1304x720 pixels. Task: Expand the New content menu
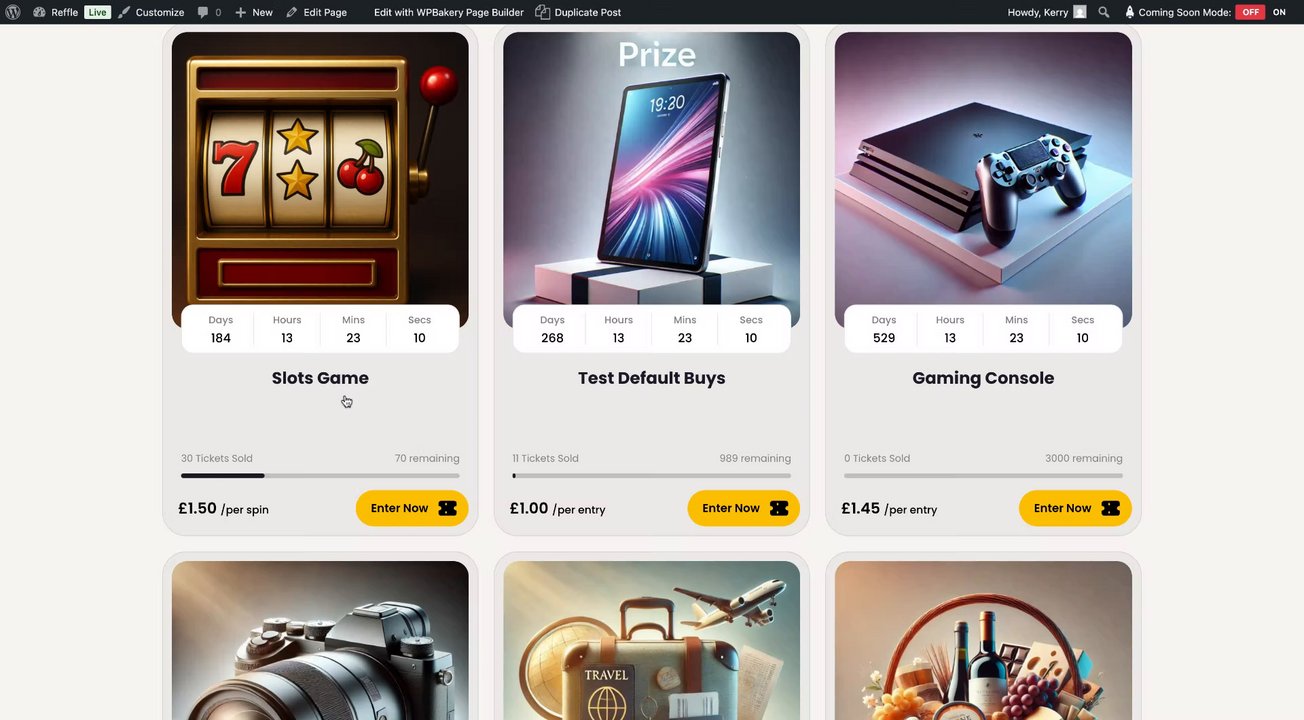[254, 12]
